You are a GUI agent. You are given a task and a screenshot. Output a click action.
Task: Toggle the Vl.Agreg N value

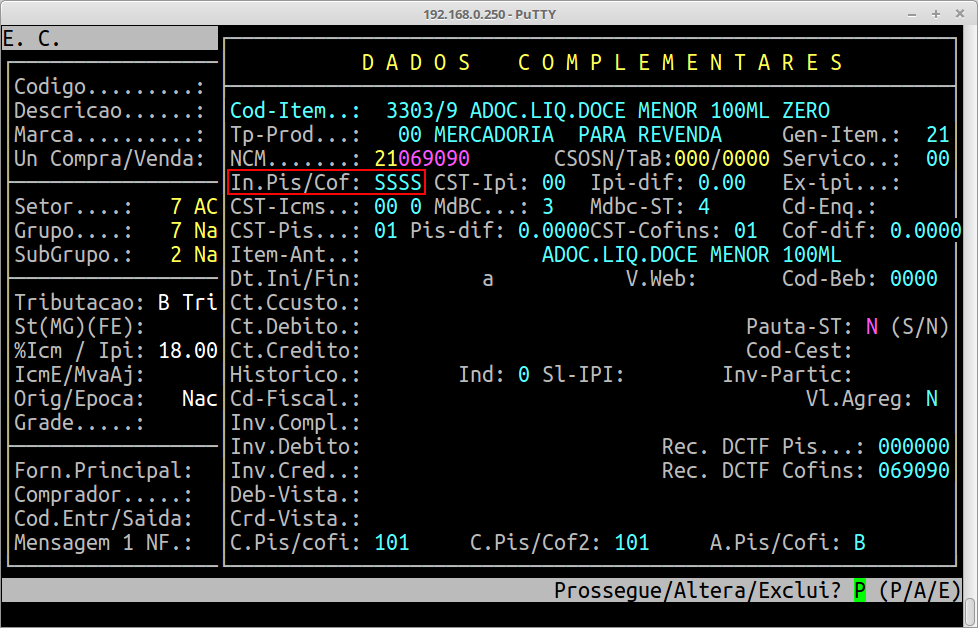[x=931, y=399]
